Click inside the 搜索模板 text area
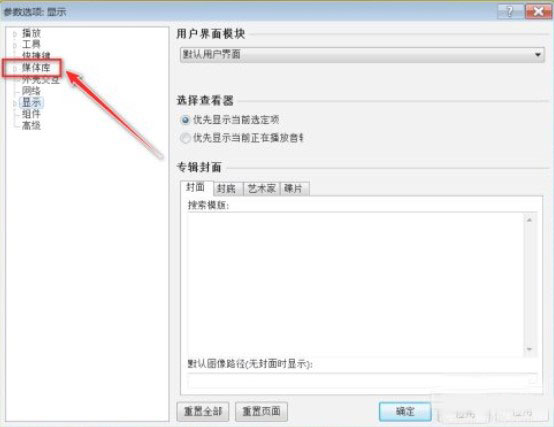The image size is (554, 427). point(355,284)
